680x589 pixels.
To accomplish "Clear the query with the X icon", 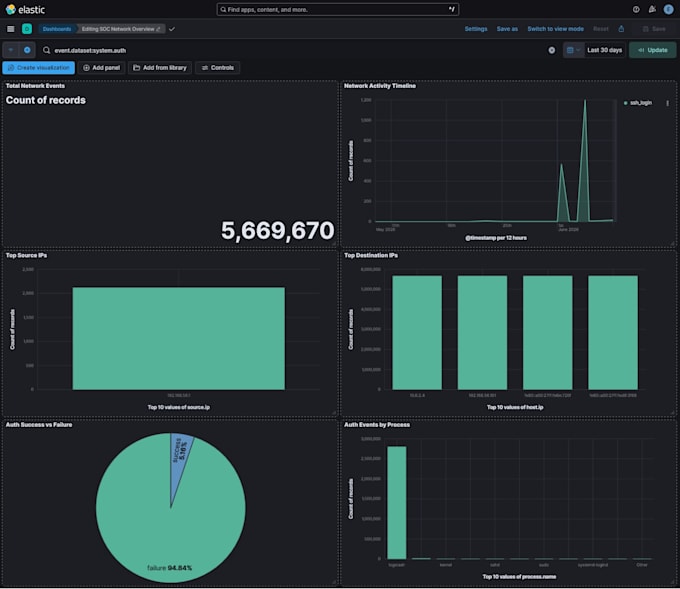I will click(x=551, y=50).
